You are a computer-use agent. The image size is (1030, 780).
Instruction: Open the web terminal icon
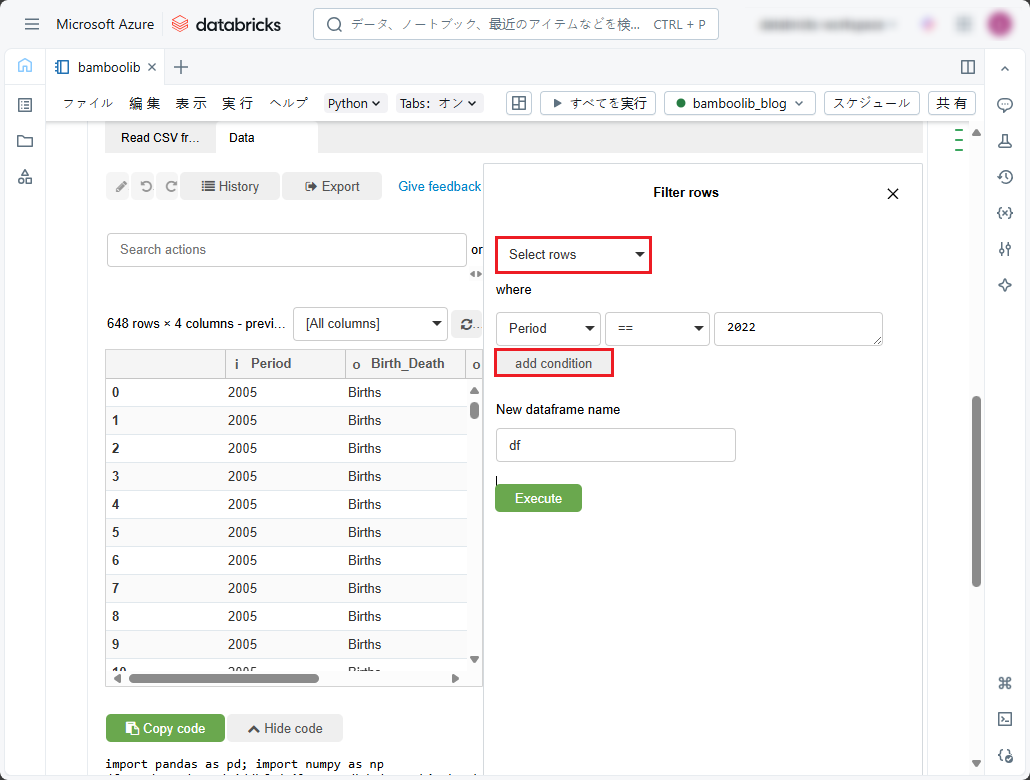point(1005,719)
